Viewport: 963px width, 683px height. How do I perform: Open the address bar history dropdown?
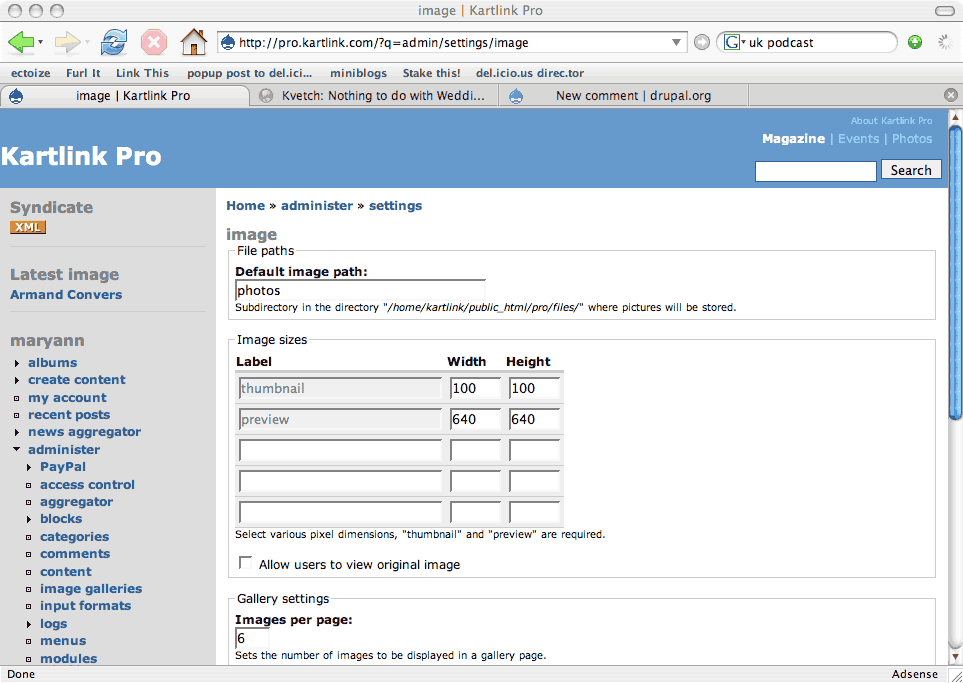(x=675, y=42)
